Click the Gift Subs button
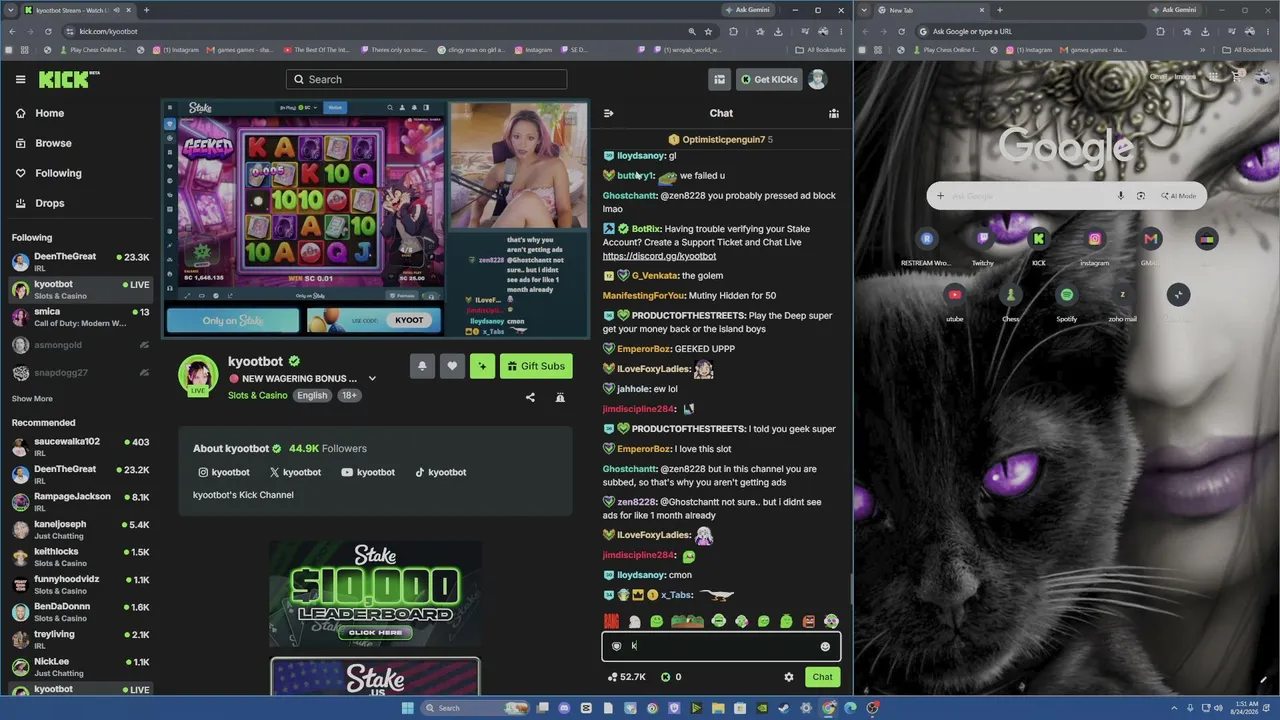This screenshot has height=720, width=1280. point(536,366)
